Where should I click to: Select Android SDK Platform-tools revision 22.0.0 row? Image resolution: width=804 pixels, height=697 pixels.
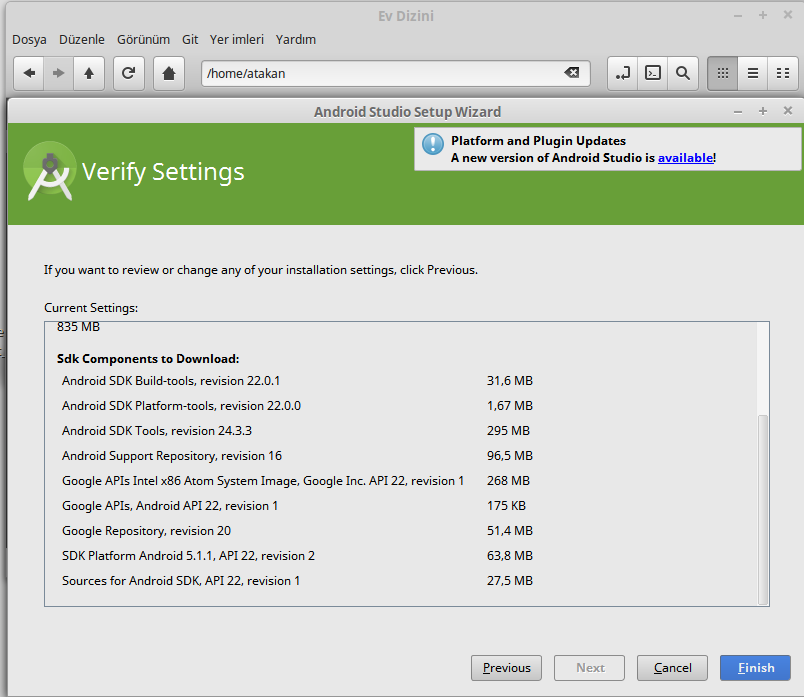[x=297, y=406]
